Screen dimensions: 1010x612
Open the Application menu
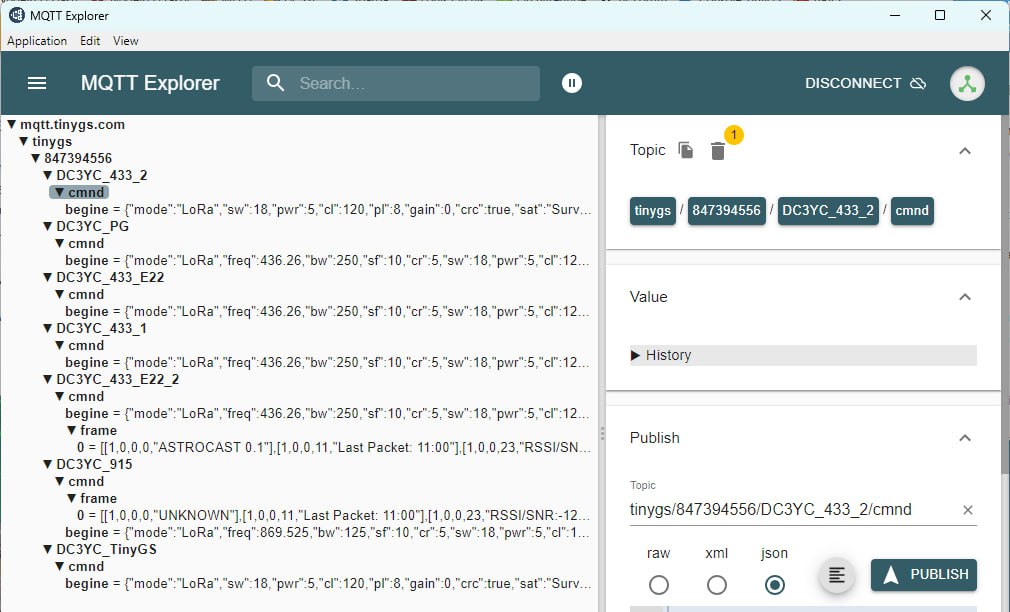tap(37, 41)
